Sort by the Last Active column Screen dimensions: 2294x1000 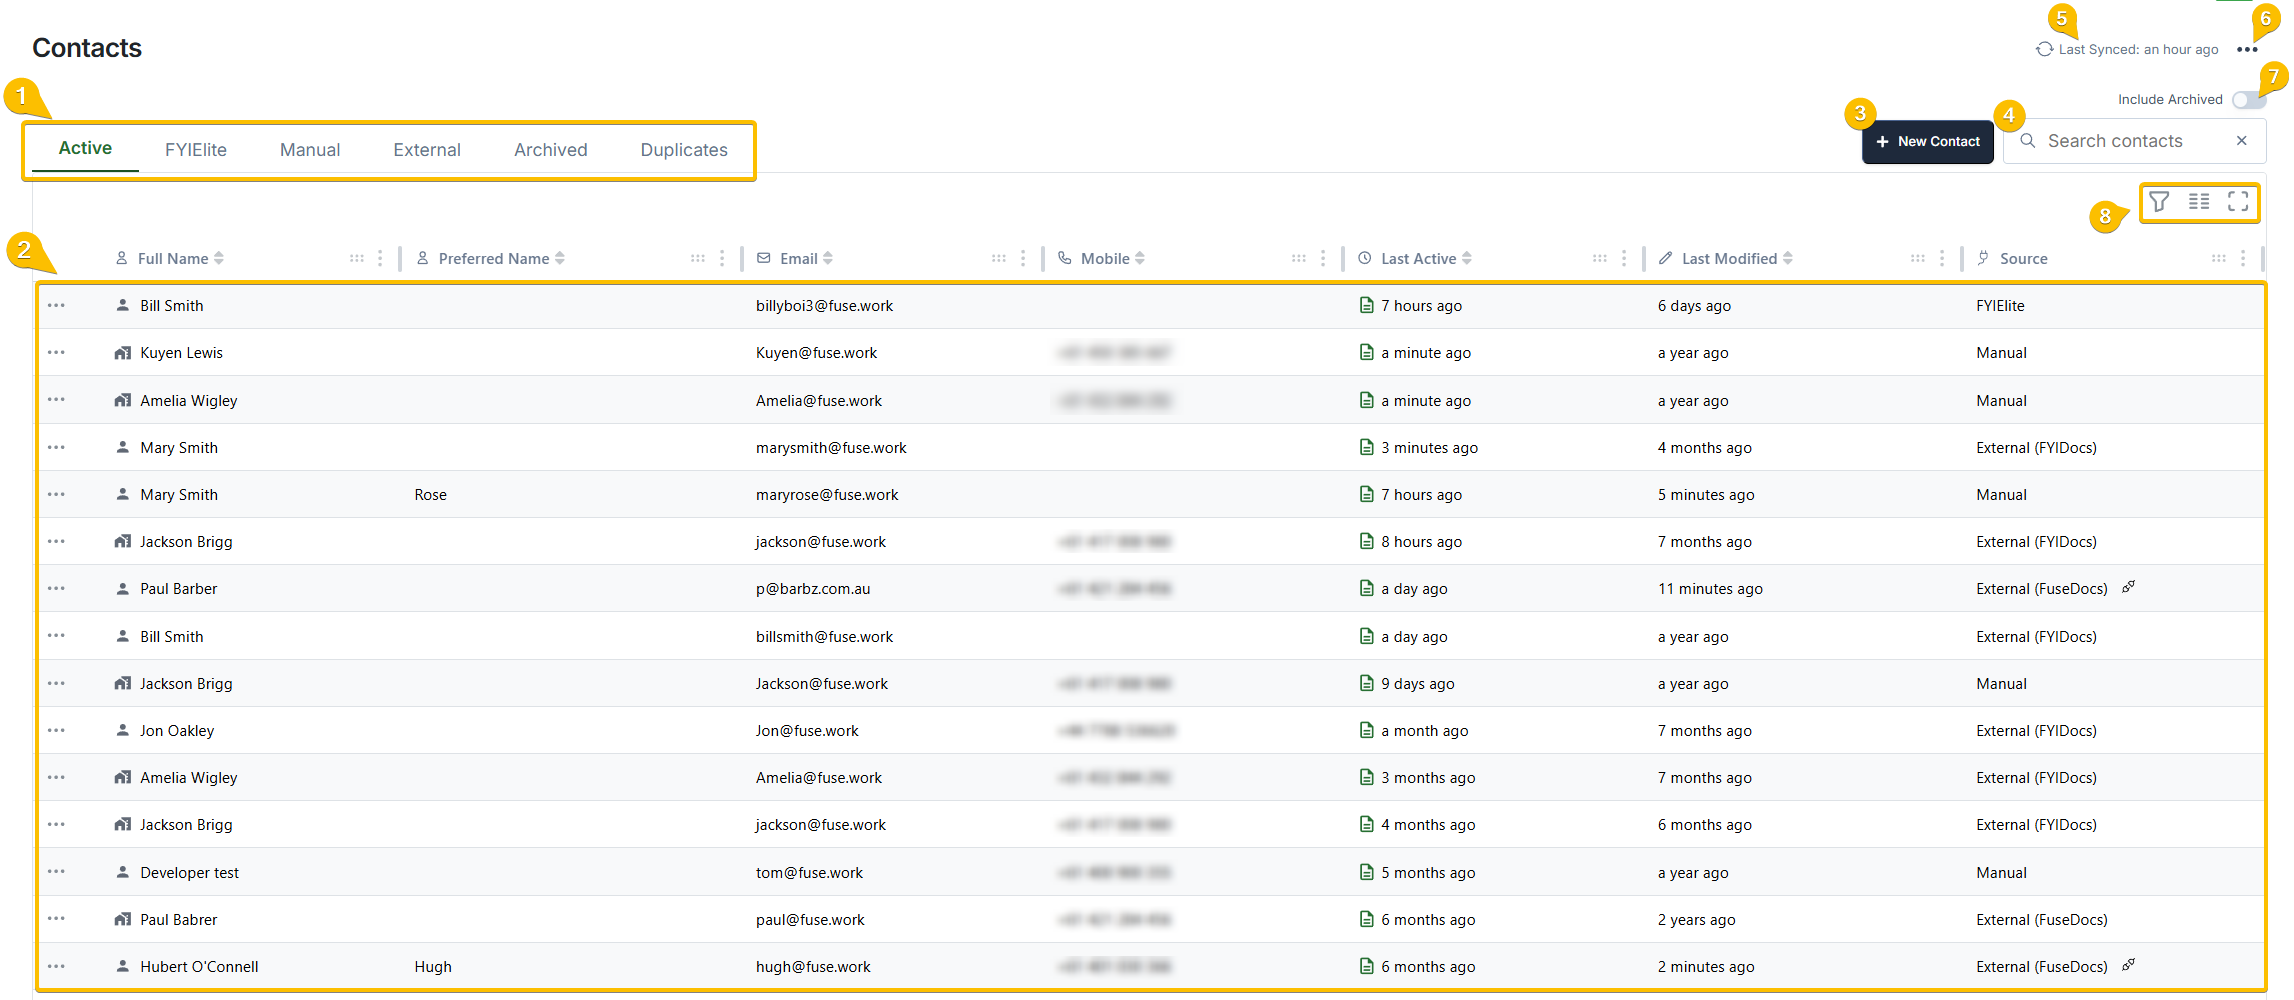click(x=1466, y=258)
